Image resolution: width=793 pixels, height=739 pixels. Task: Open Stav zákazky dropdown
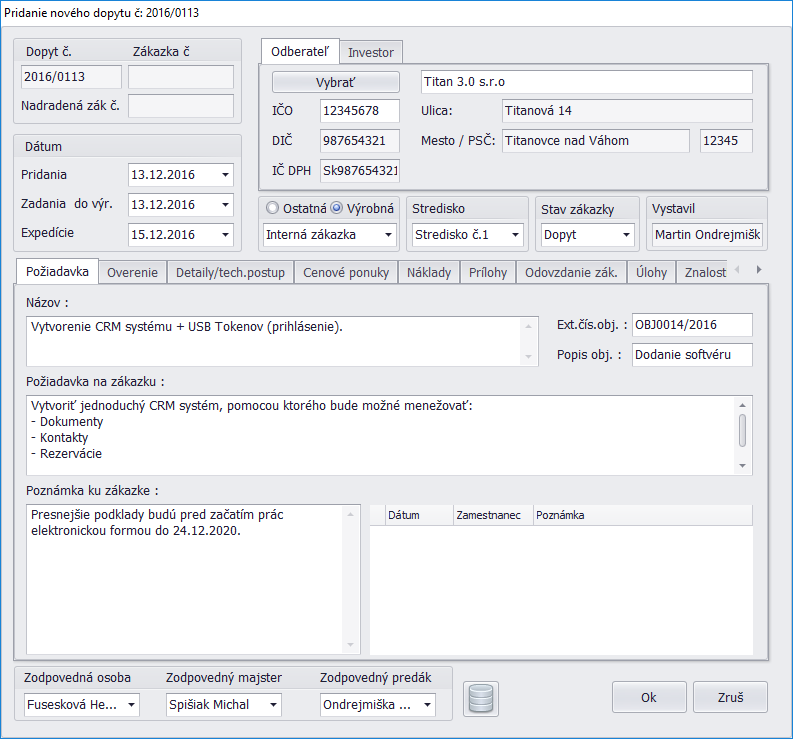tap(626, 235)
